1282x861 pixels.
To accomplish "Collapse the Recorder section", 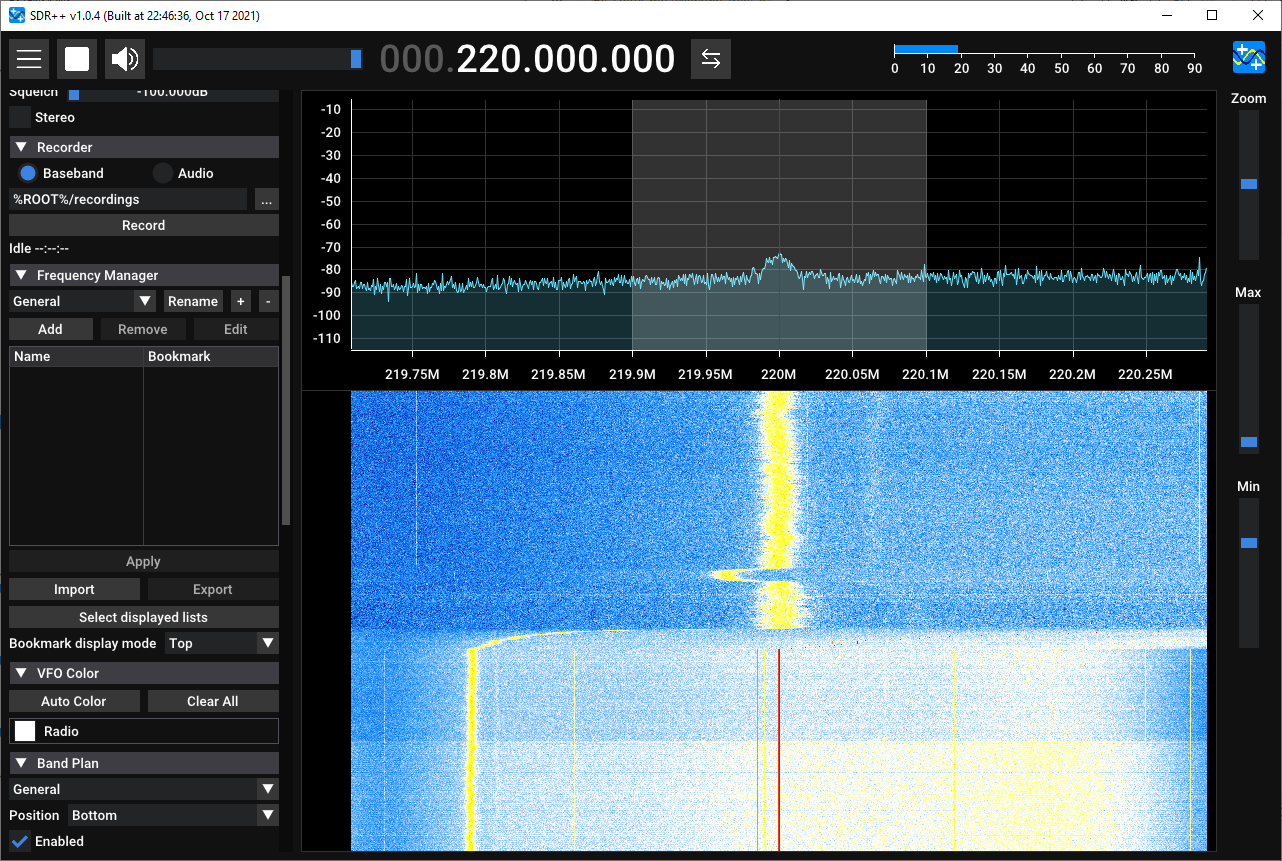I will point(144,147).
